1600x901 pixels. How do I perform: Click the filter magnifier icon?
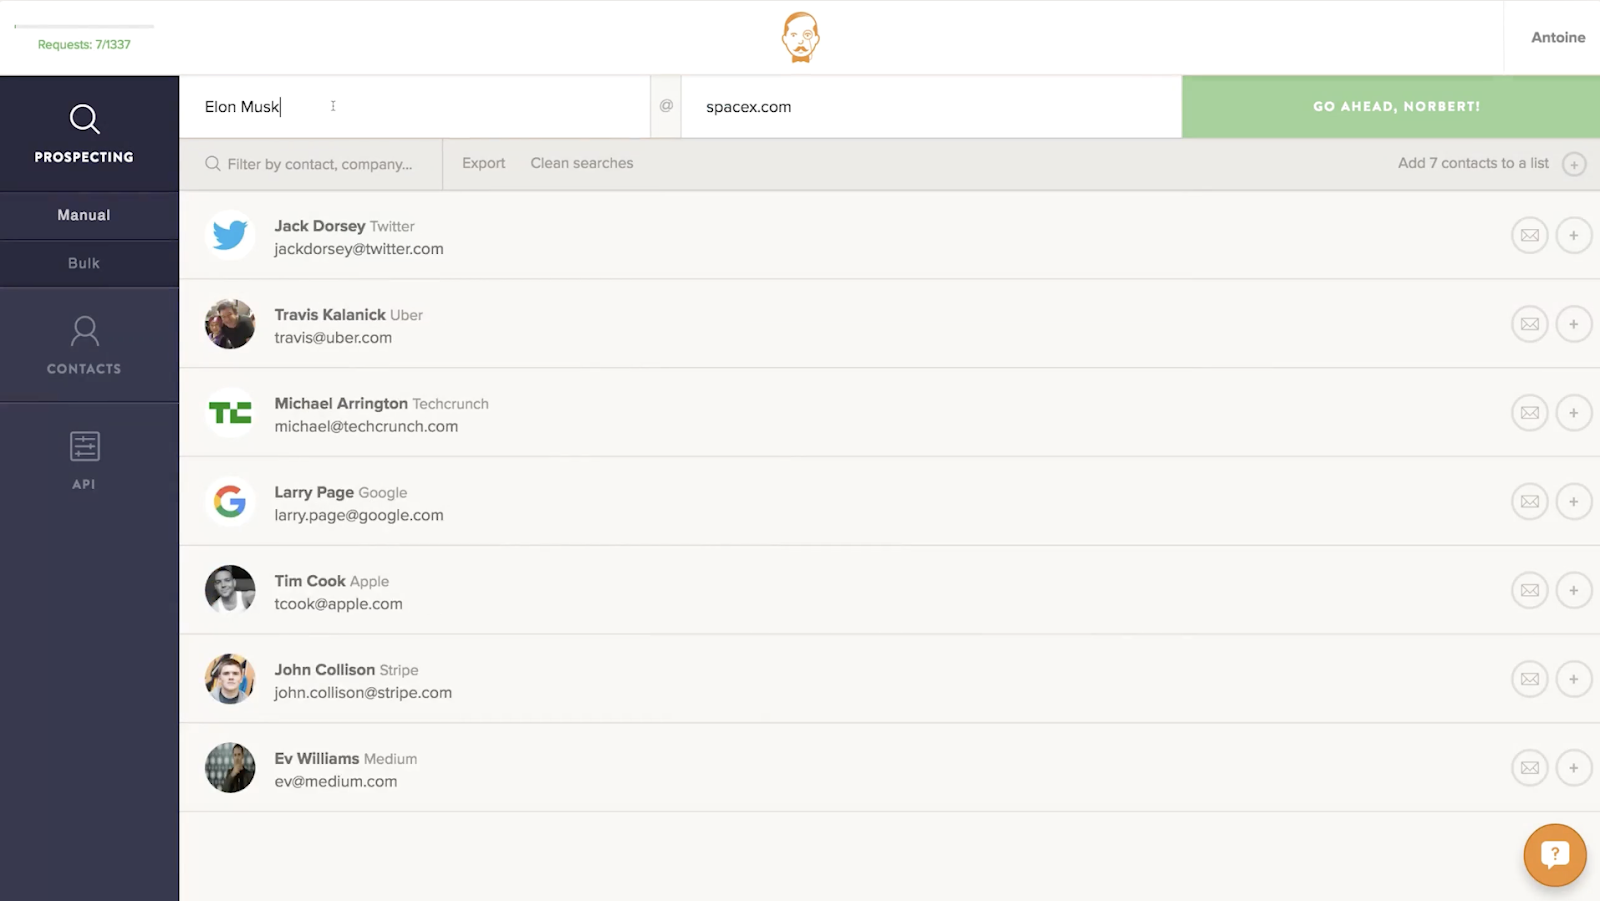pyautogui.click(x=213, y=163)
